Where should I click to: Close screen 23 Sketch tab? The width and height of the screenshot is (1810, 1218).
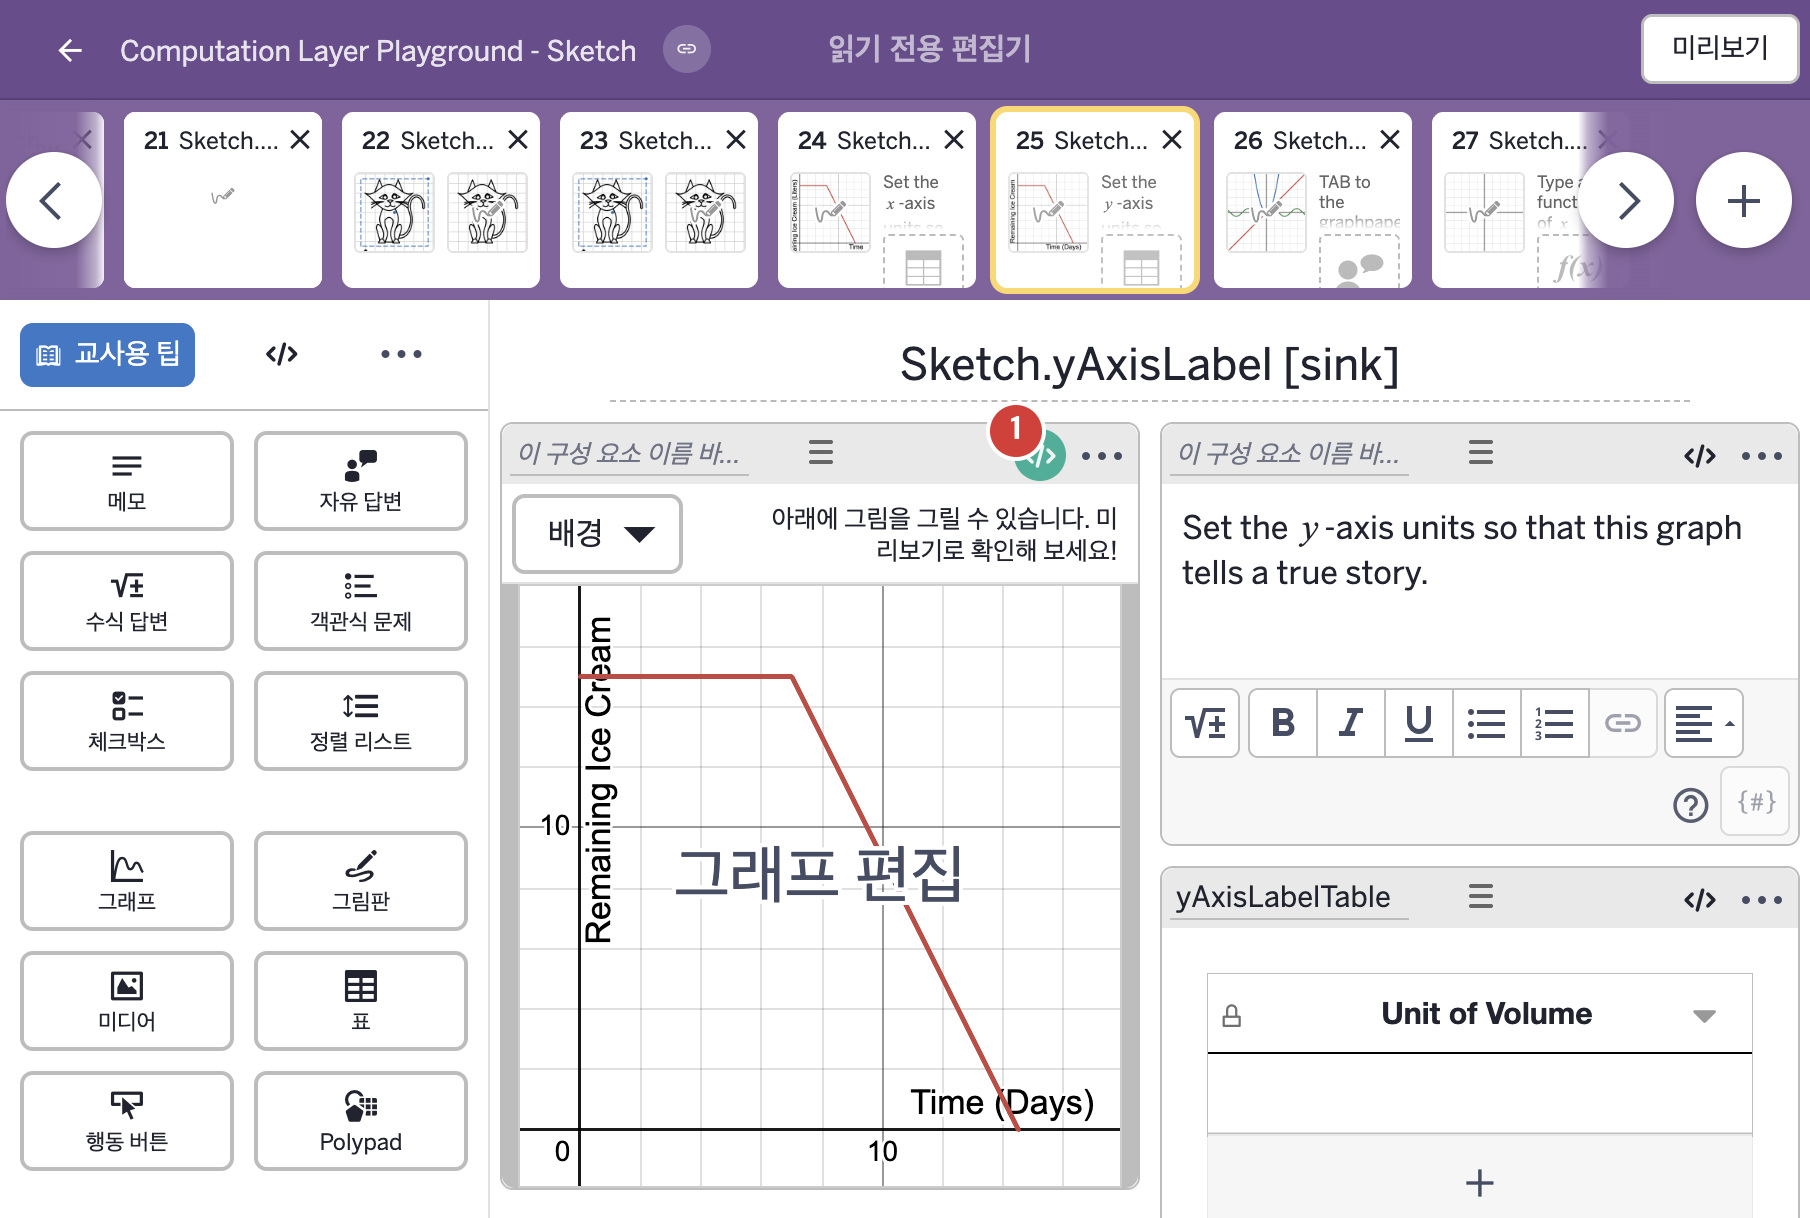pyautogui.click(x=736, y=140)
